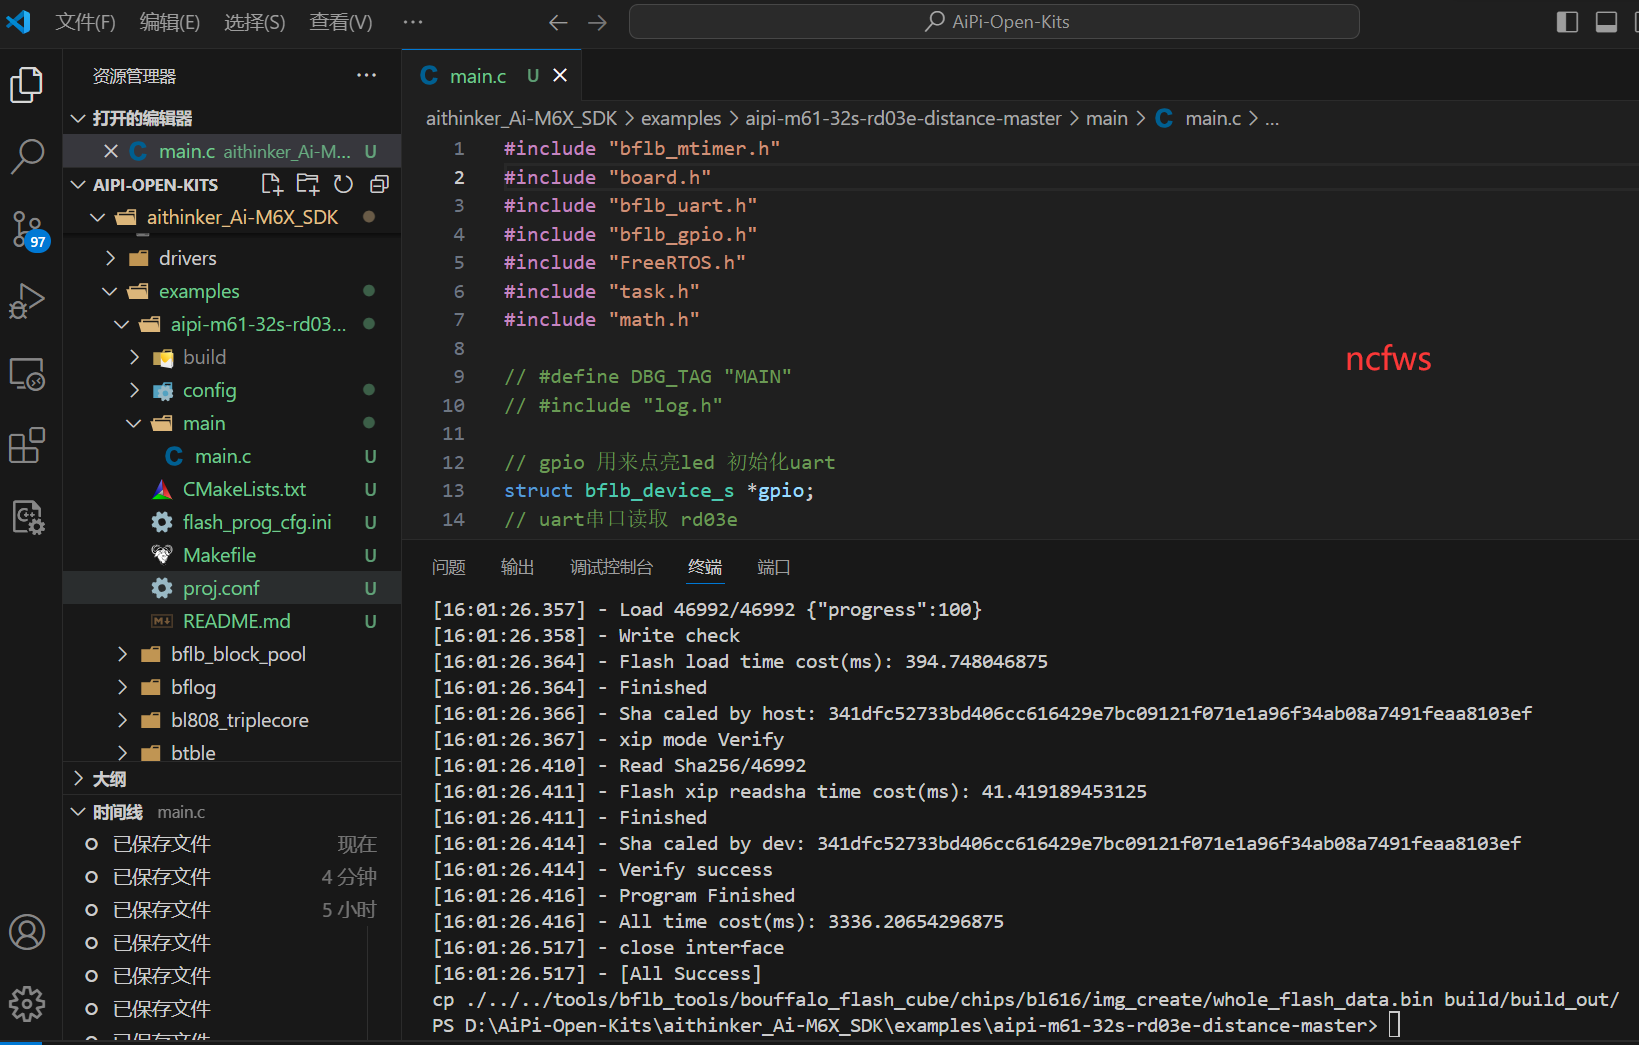Screen dimensions: 1639x1045
Task: Open explorer panel more actions ellipsis
Action: pyautogui.click(x=367, y=75)
